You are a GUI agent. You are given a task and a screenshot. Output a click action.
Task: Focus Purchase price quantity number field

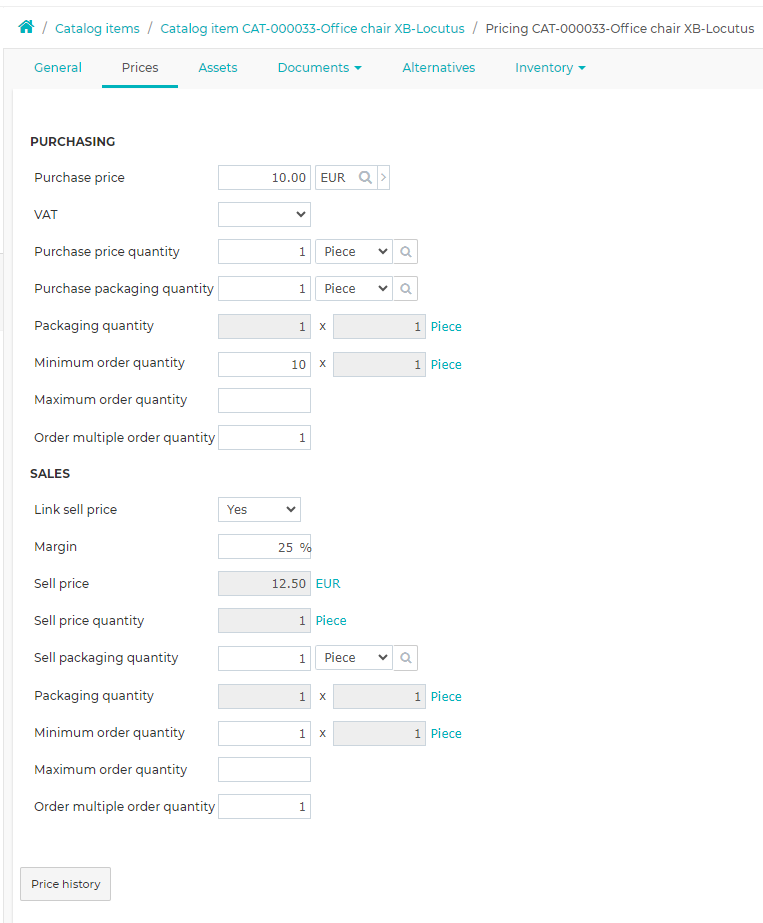pos(264,252)
